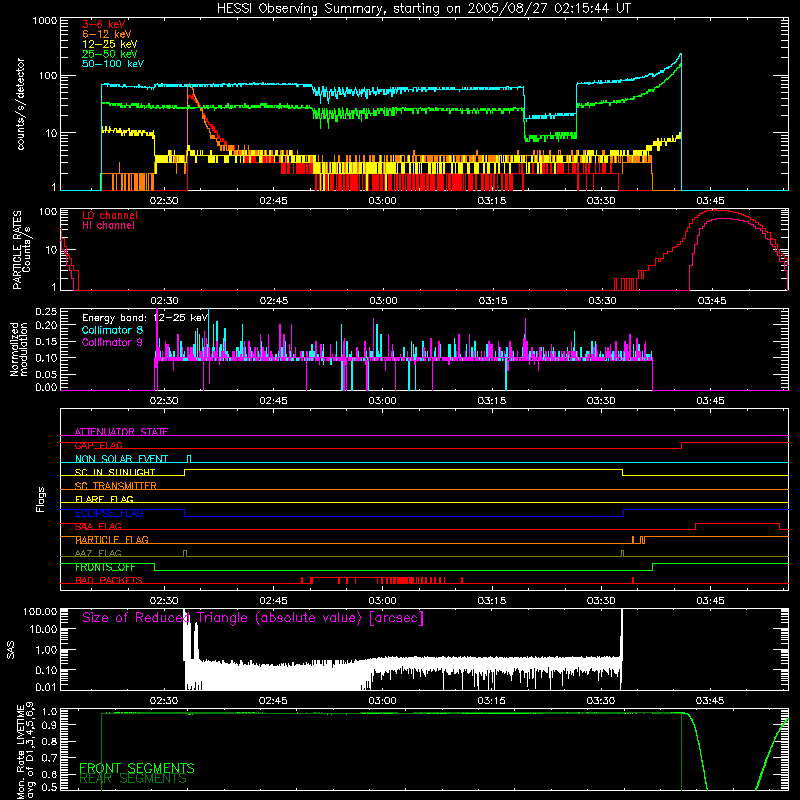
Task: Click 03:30 tick label under the SAS plot
Action: point(601,701)
